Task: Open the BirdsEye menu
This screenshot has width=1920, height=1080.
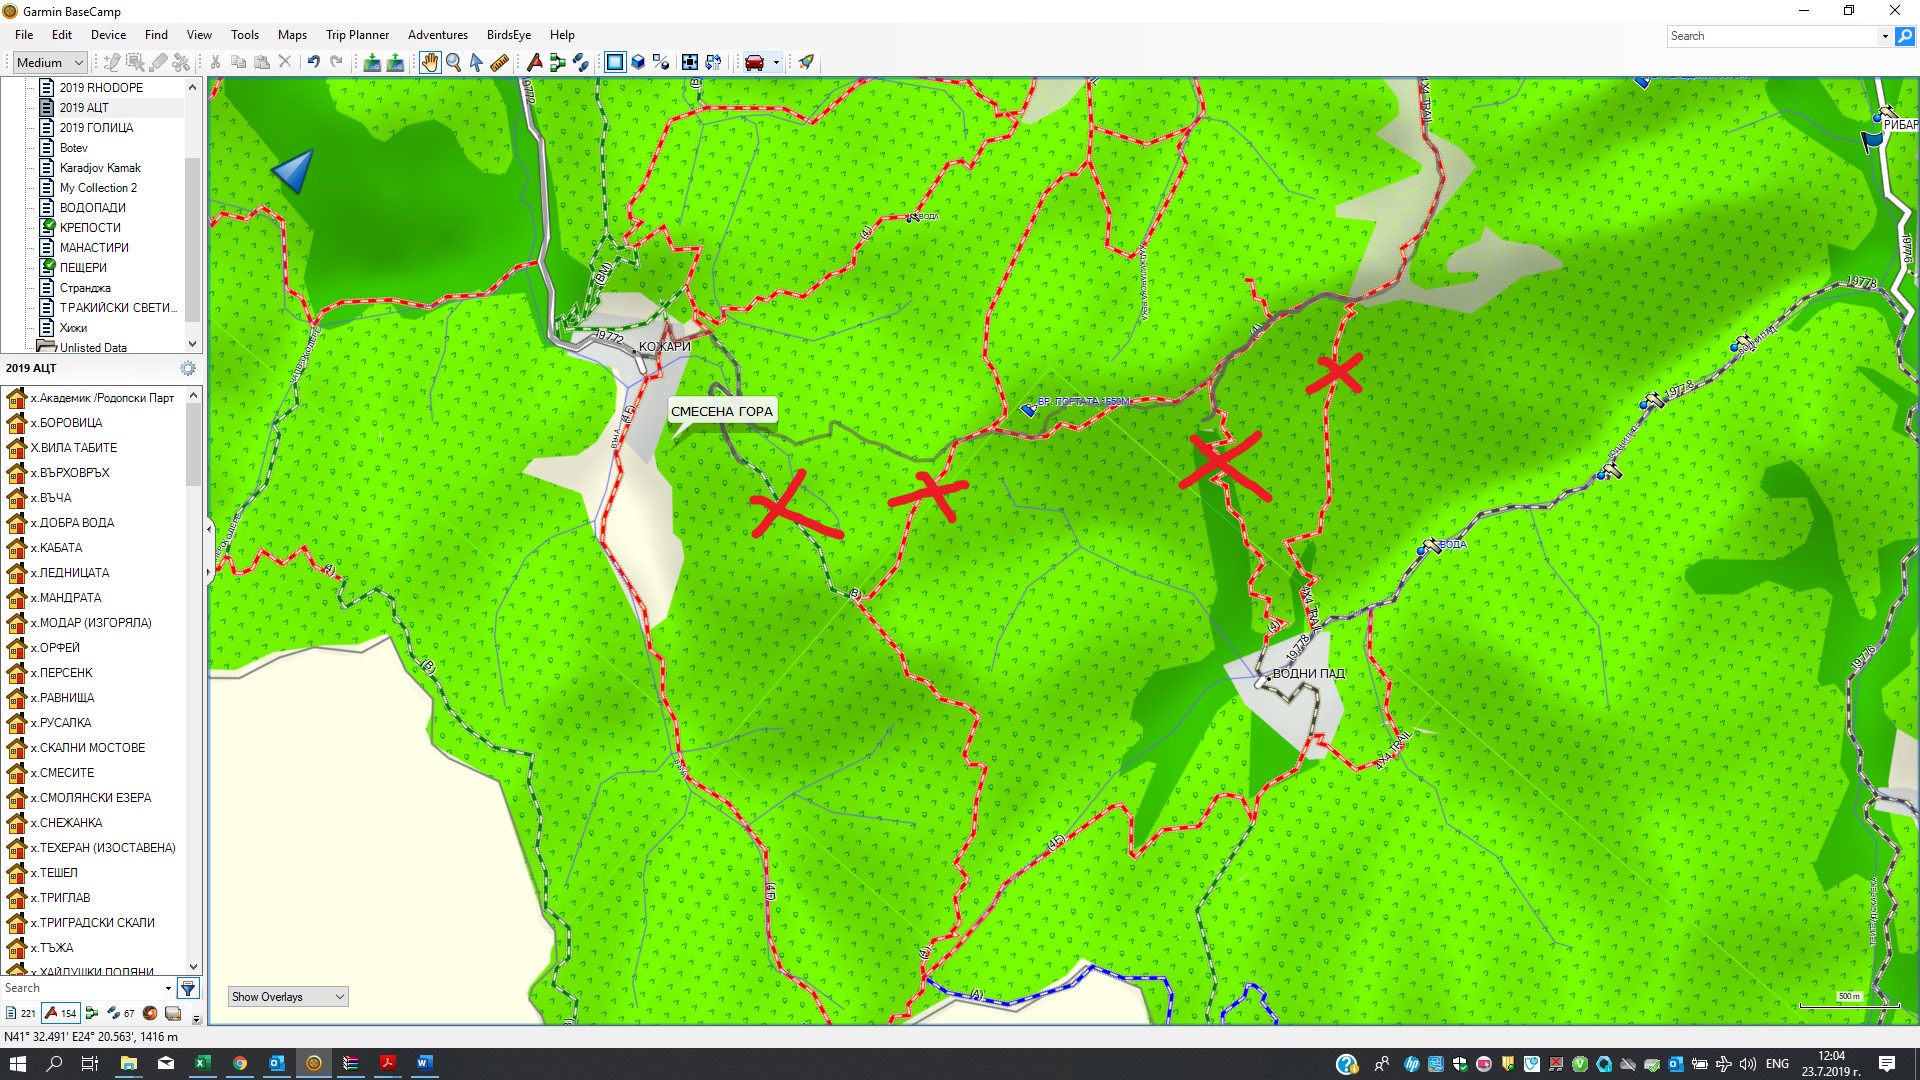Action: point(508,35)
